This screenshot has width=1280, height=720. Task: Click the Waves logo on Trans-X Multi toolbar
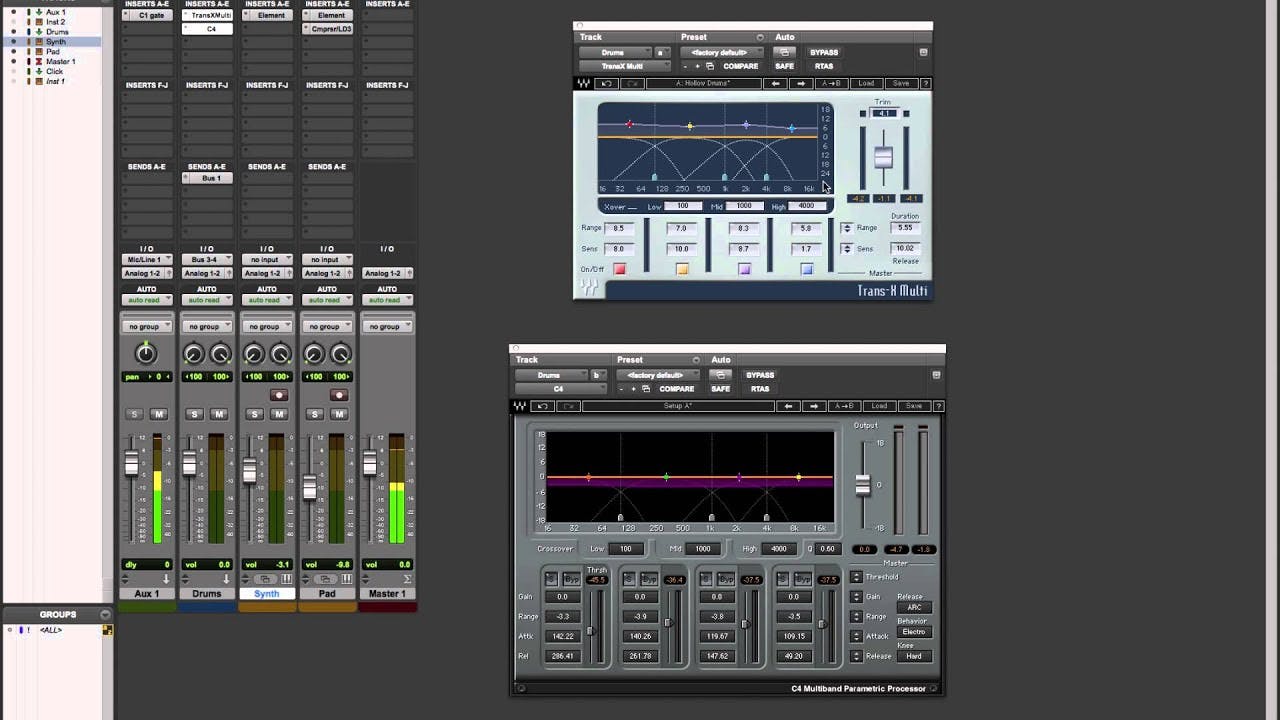pyautogui.click(x=584, y=85)
